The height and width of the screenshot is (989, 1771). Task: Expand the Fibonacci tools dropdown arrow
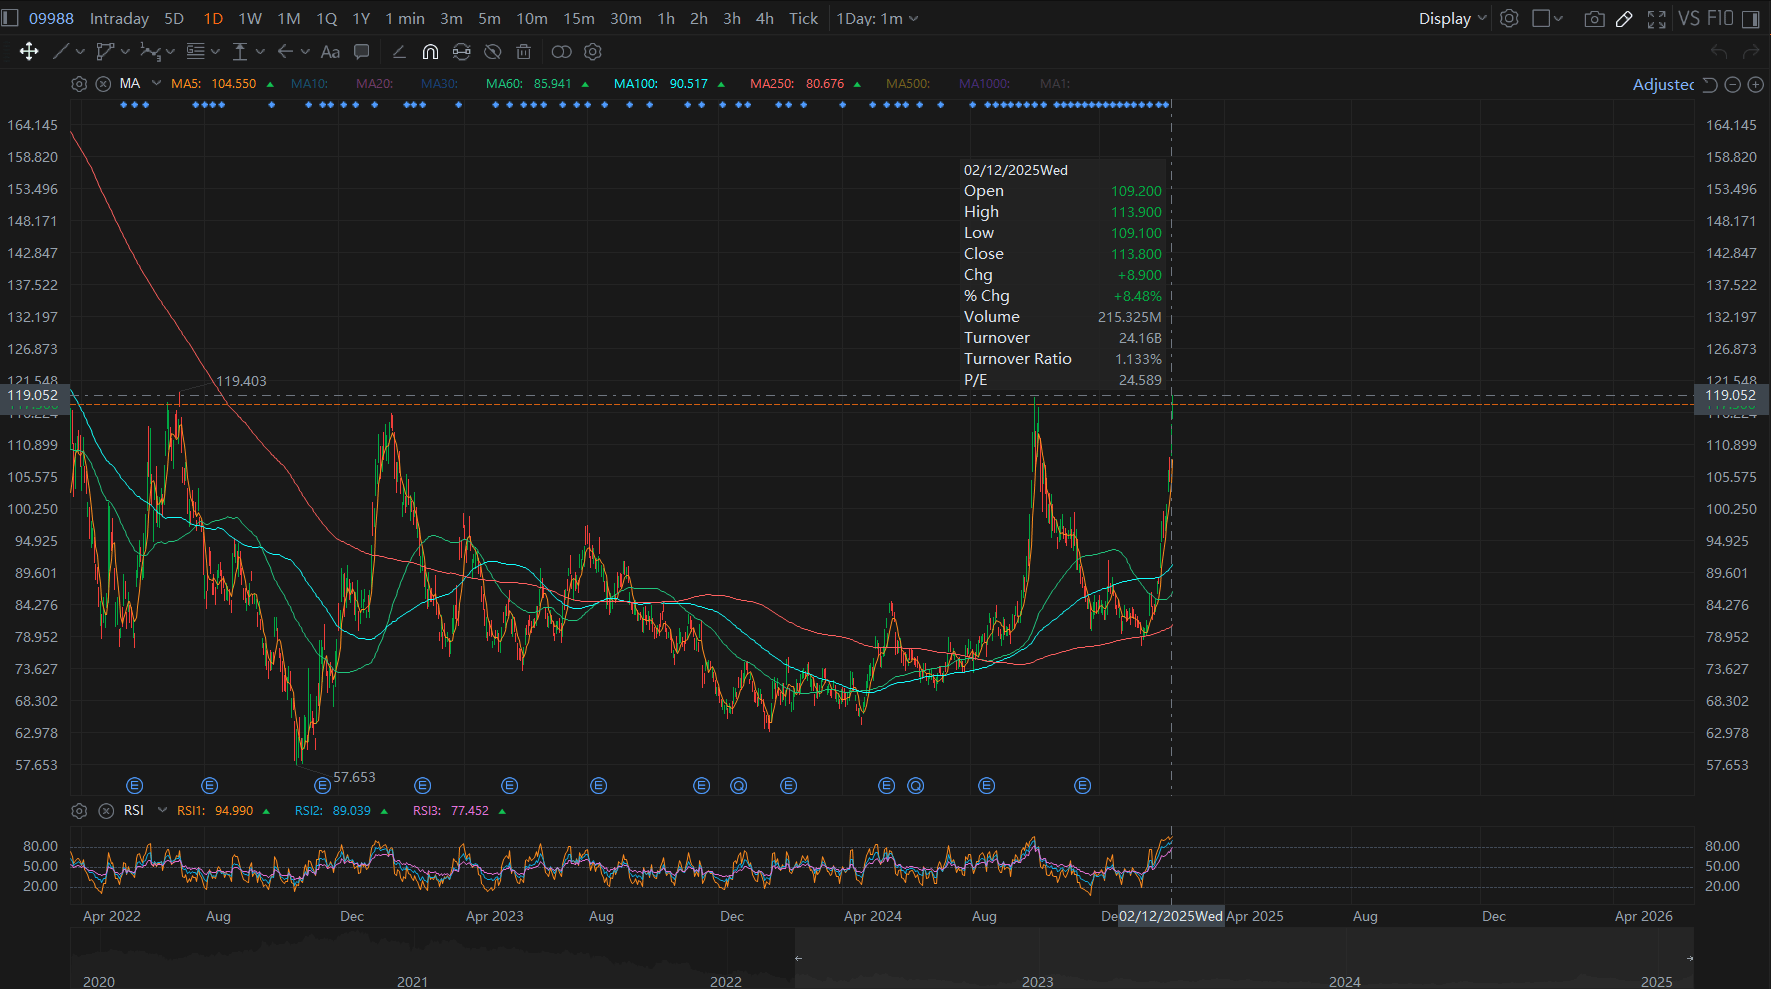tap(215, 51)
